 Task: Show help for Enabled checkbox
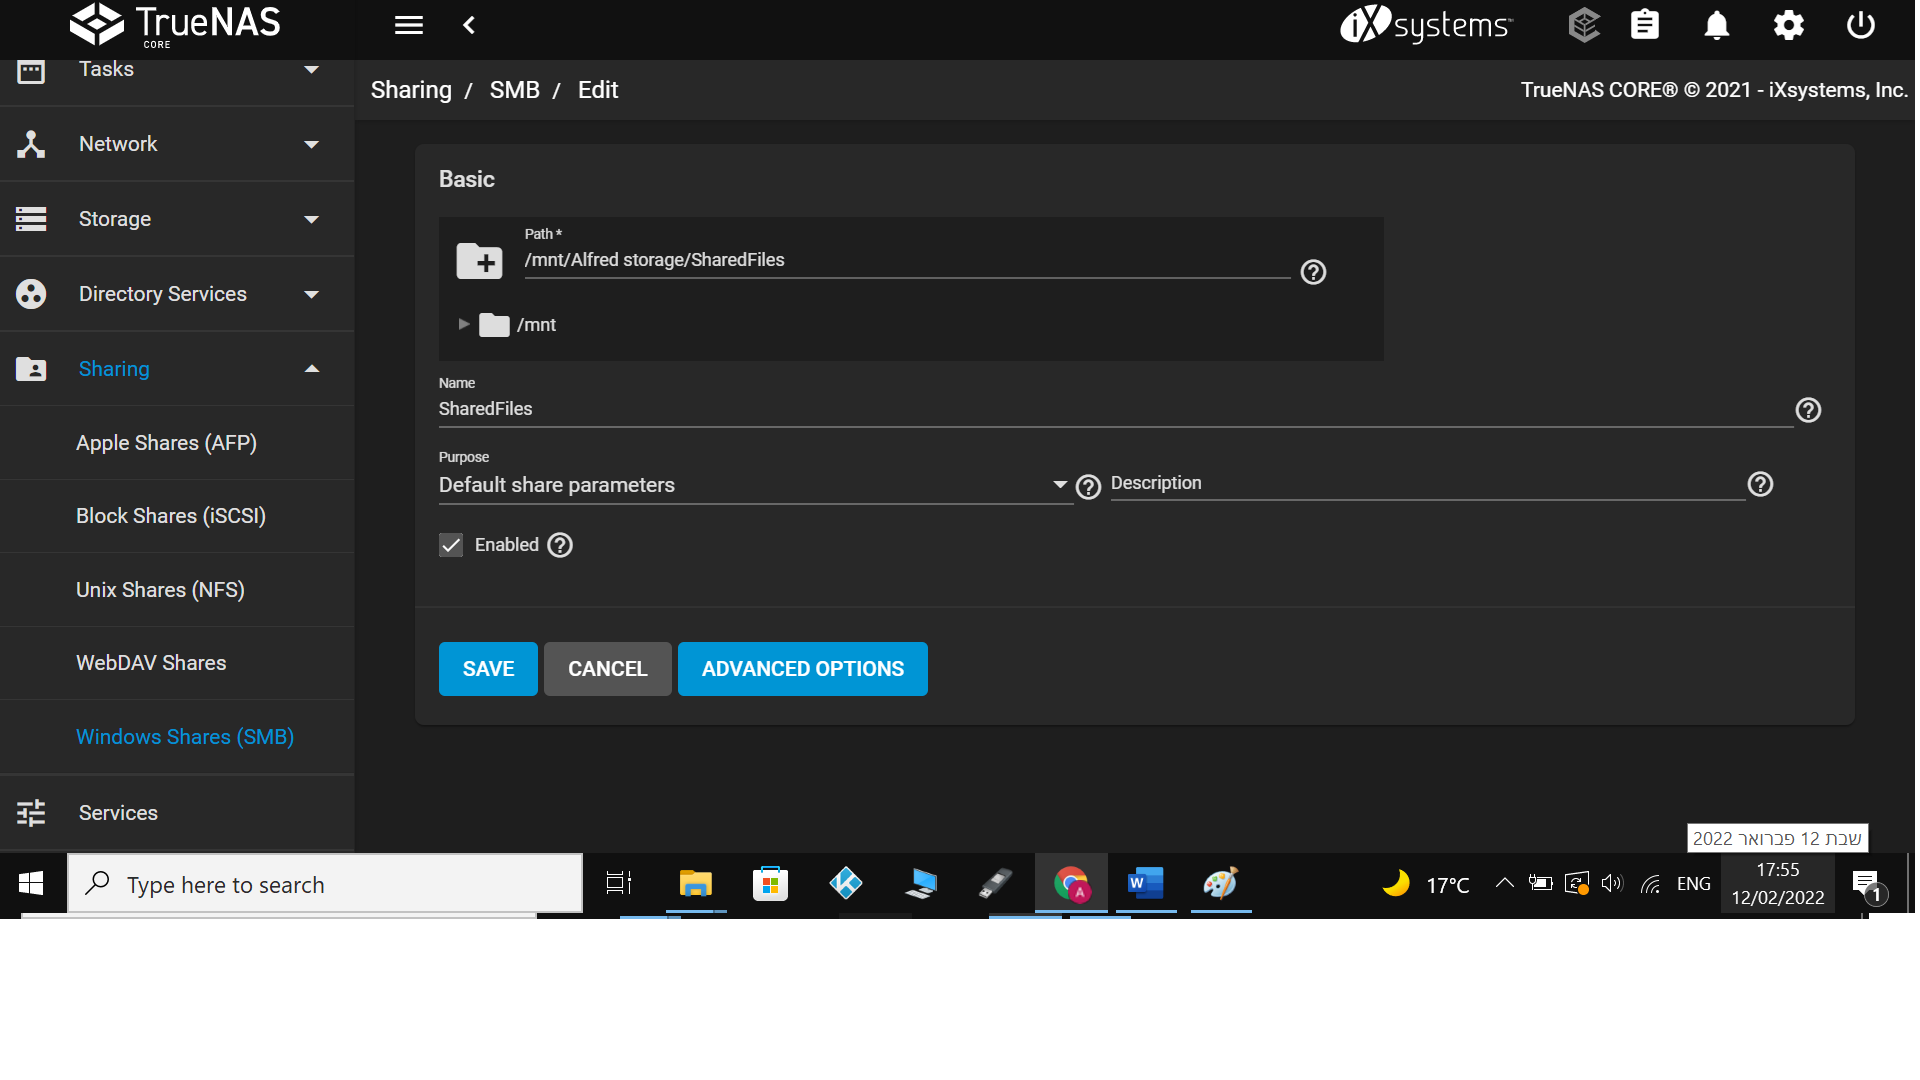[560, 545]
